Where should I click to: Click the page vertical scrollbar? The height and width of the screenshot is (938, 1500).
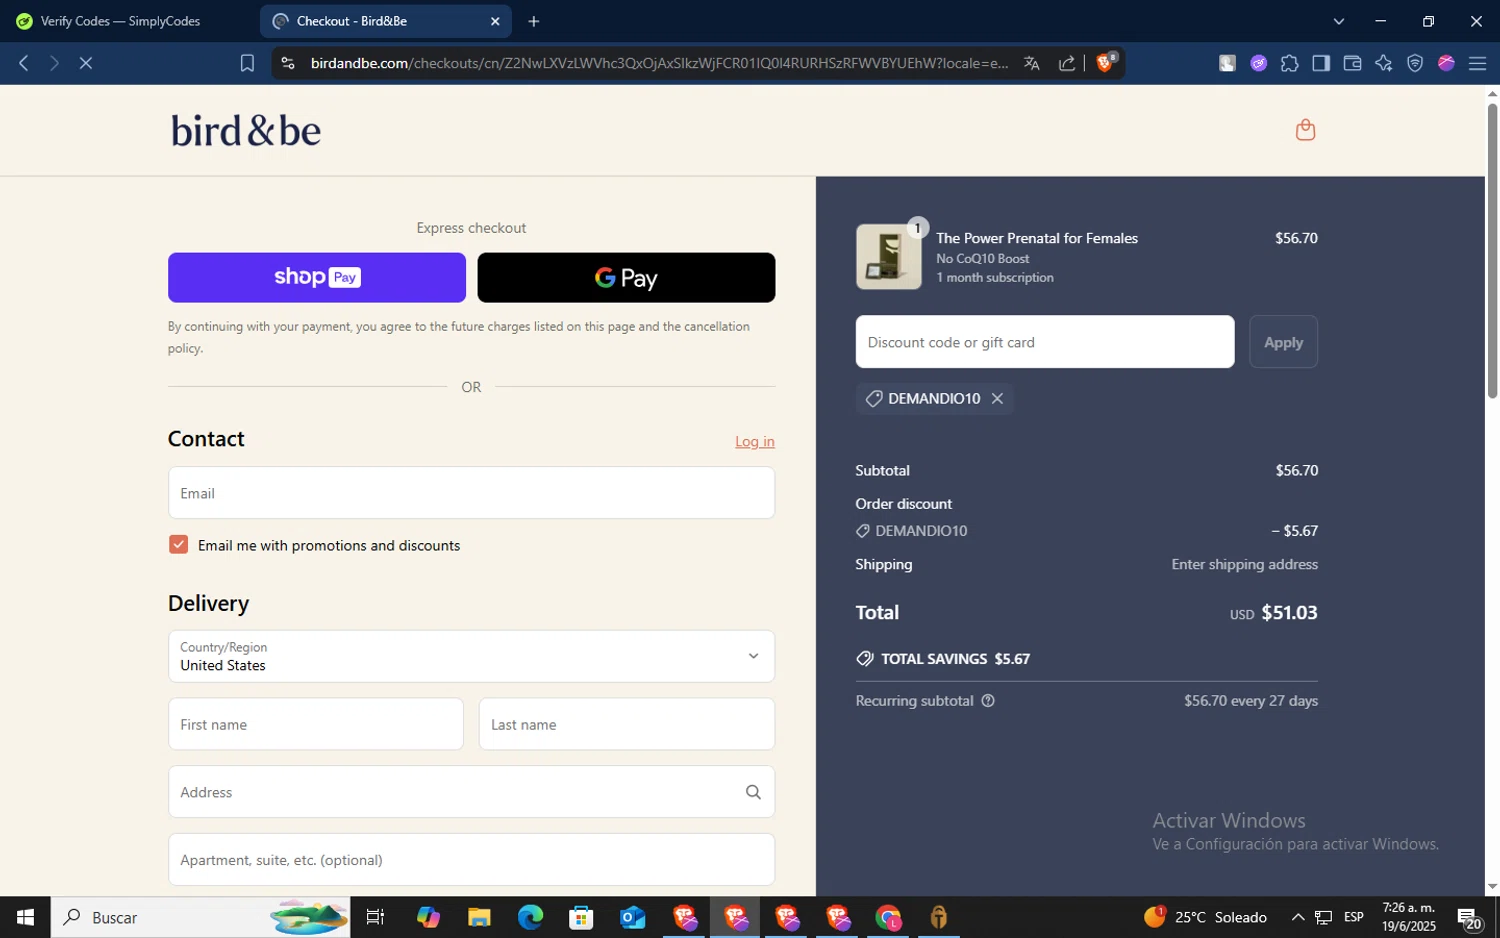pyautogui.click(x=1492, y=250)
